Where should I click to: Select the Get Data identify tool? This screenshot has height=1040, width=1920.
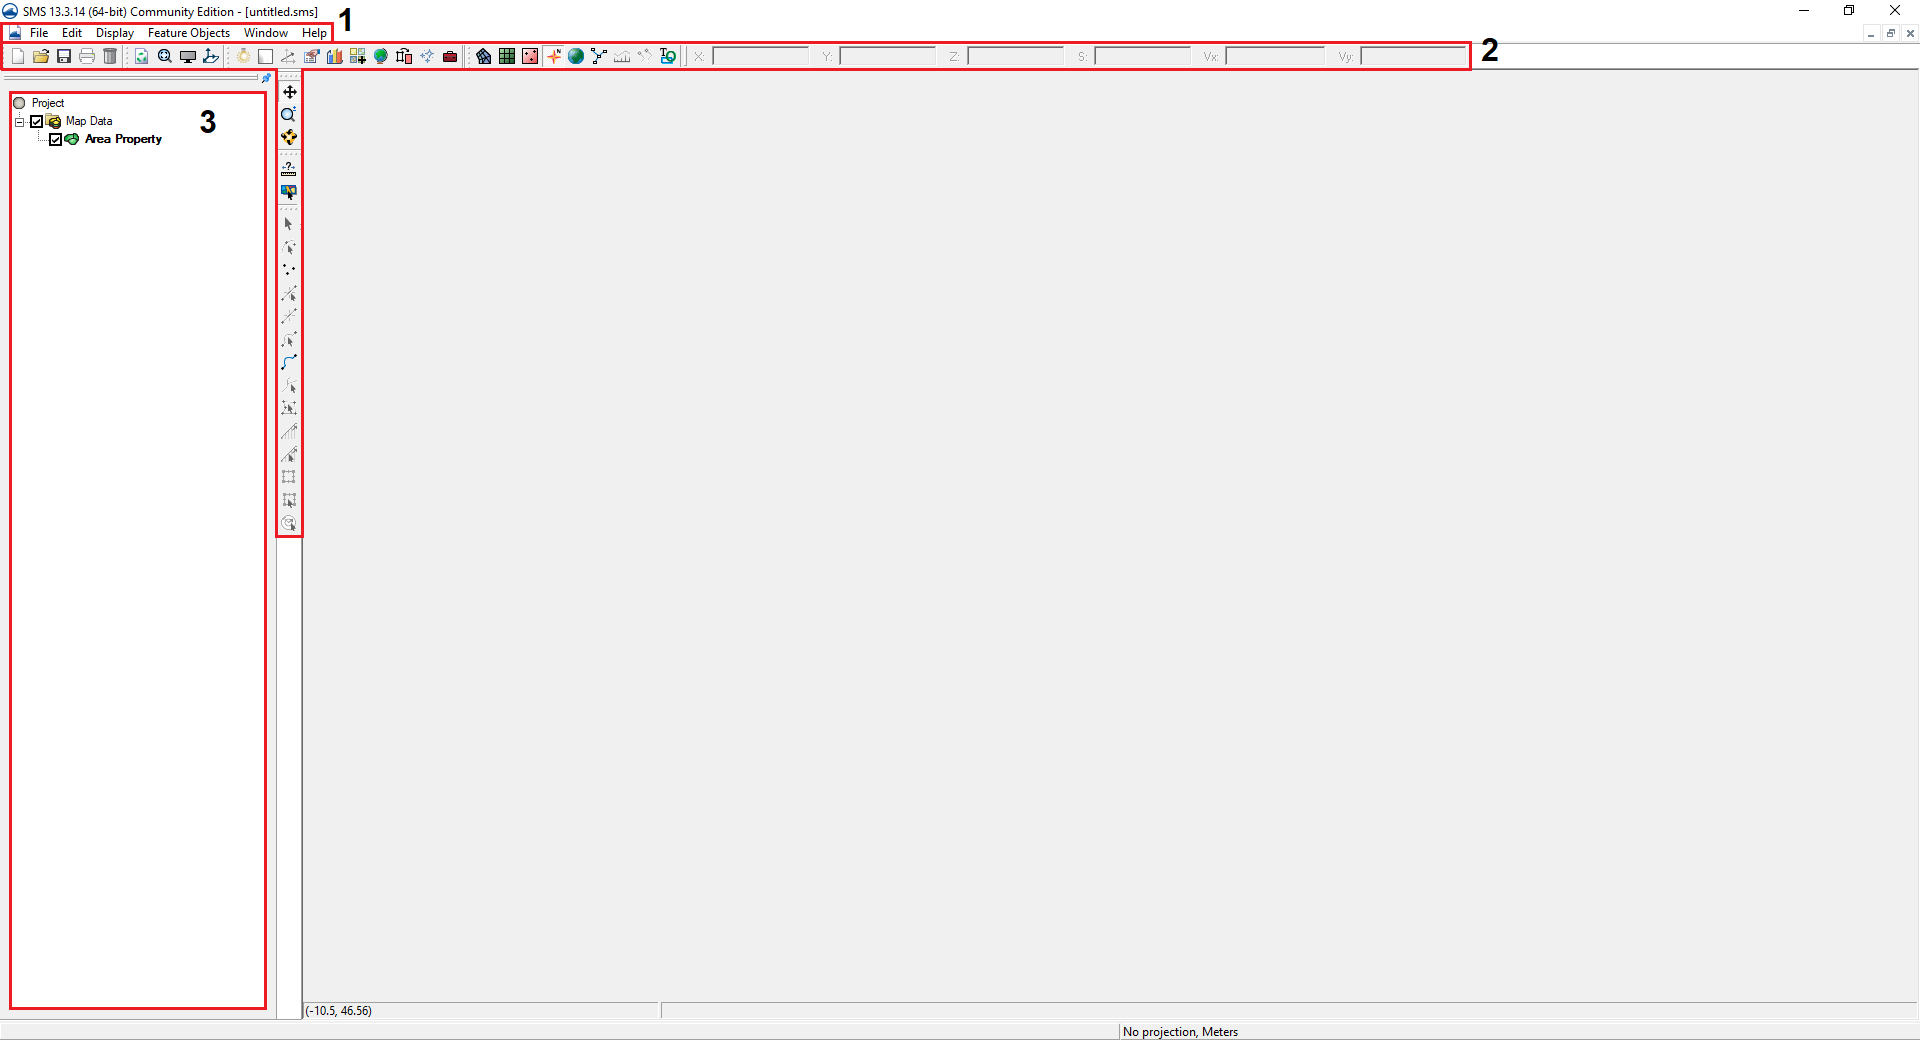pyautogui.click(x=289, y=192)
